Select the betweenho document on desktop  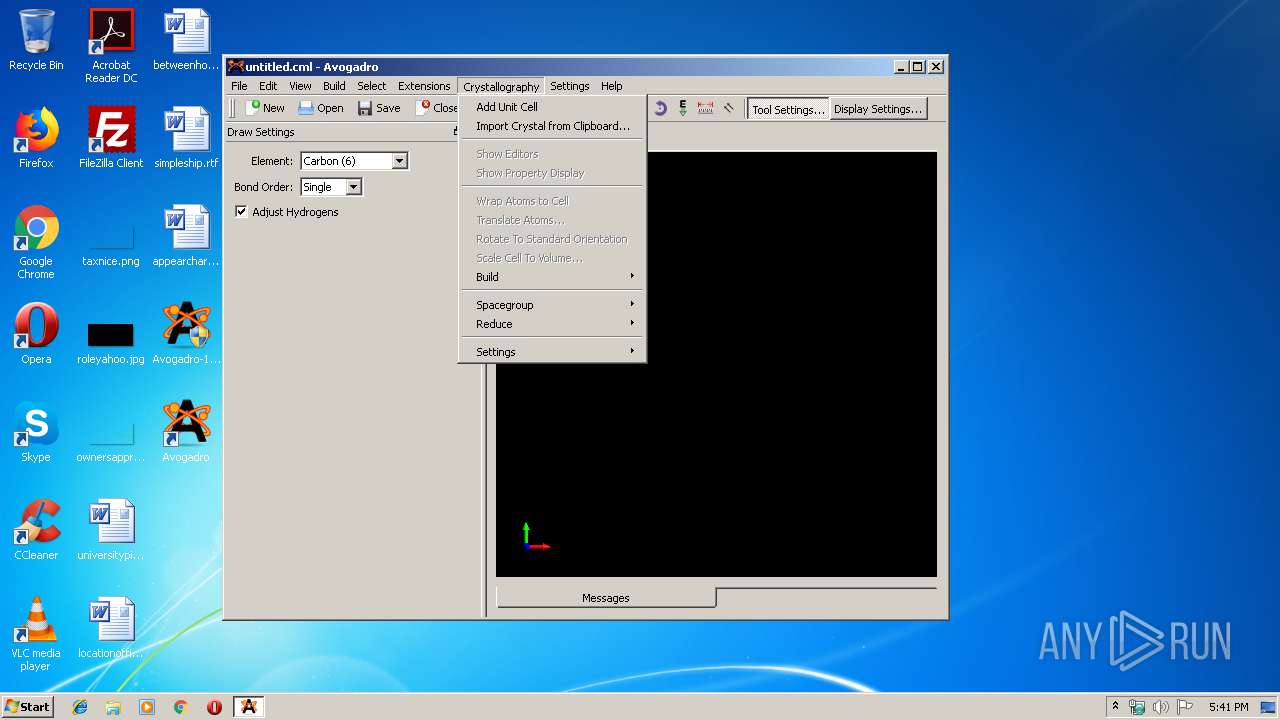pyautogui.click(x=186, y=40)
